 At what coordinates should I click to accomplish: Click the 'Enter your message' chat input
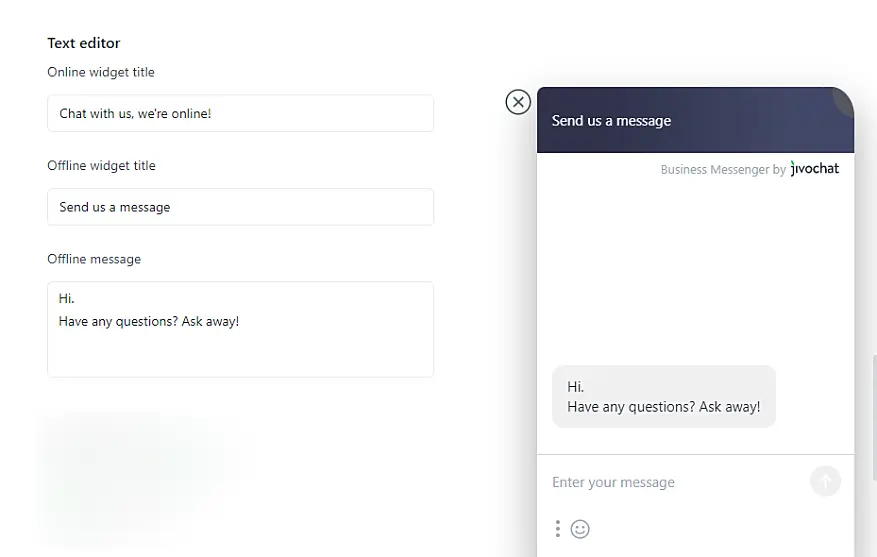670,482
